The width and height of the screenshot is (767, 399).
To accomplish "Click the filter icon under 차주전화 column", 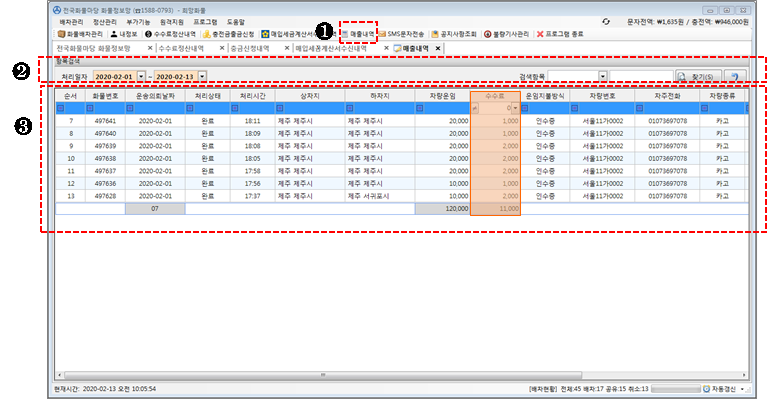I will 639,108.
